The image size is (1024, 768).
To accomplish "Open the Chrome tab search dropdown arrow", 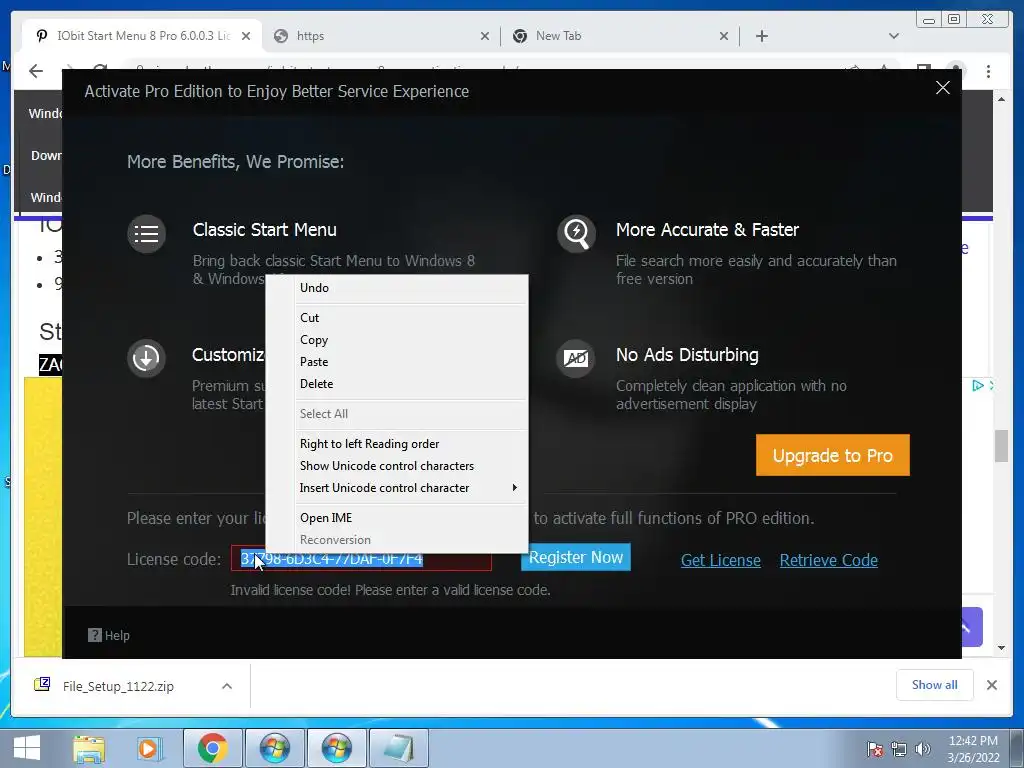I will (x=894, y=36).
